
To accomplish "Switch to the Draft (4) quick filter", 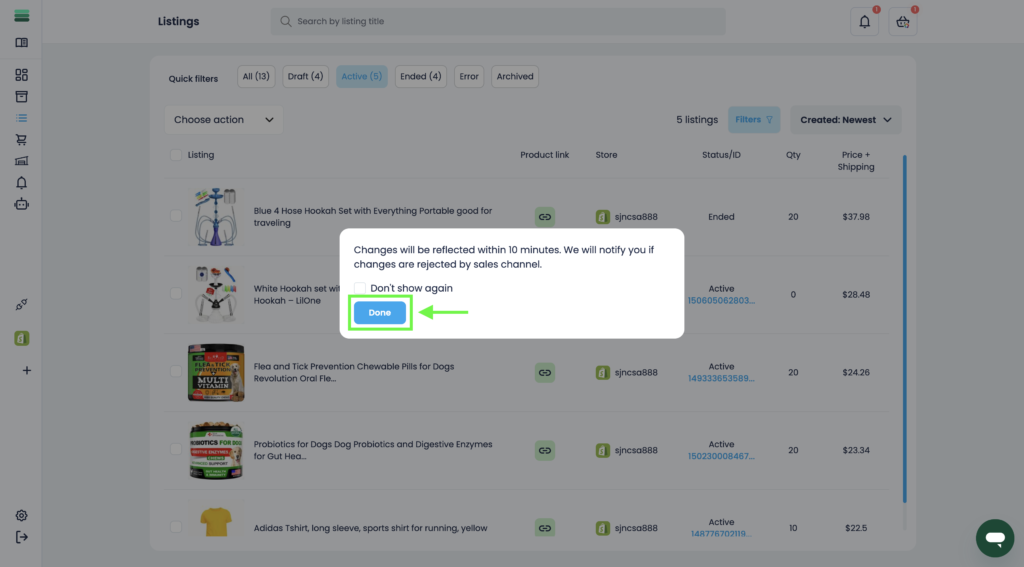I will (305, 76).
